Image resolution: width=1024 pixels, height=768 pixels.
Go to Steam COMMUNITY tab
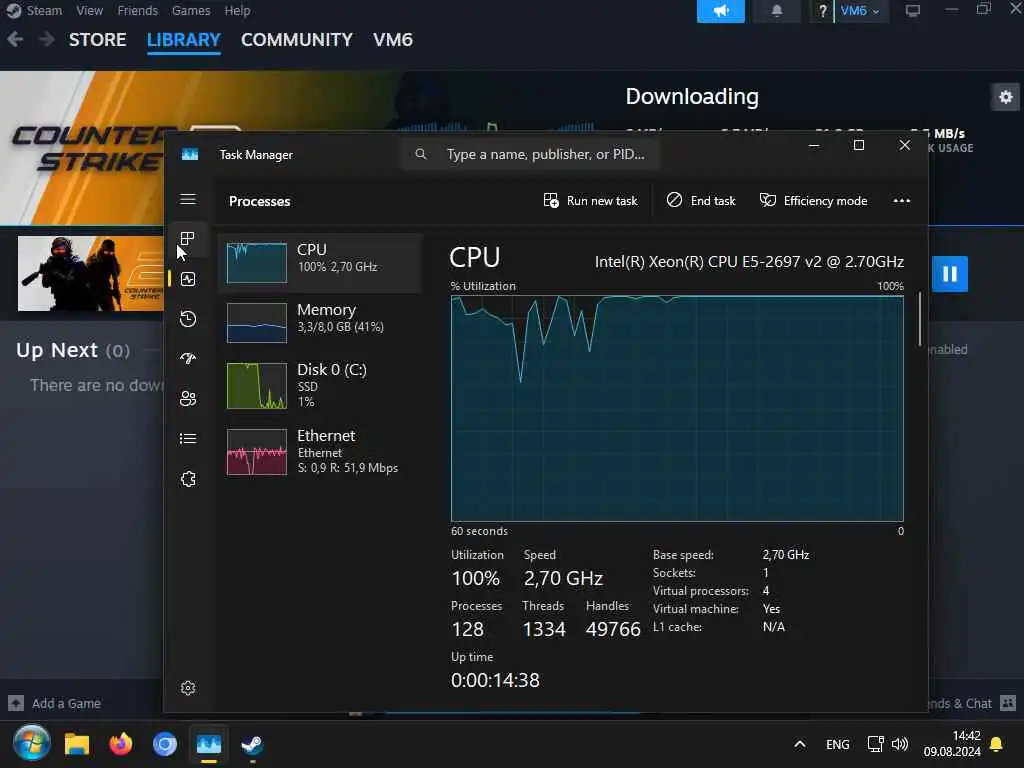coord(296,40)
